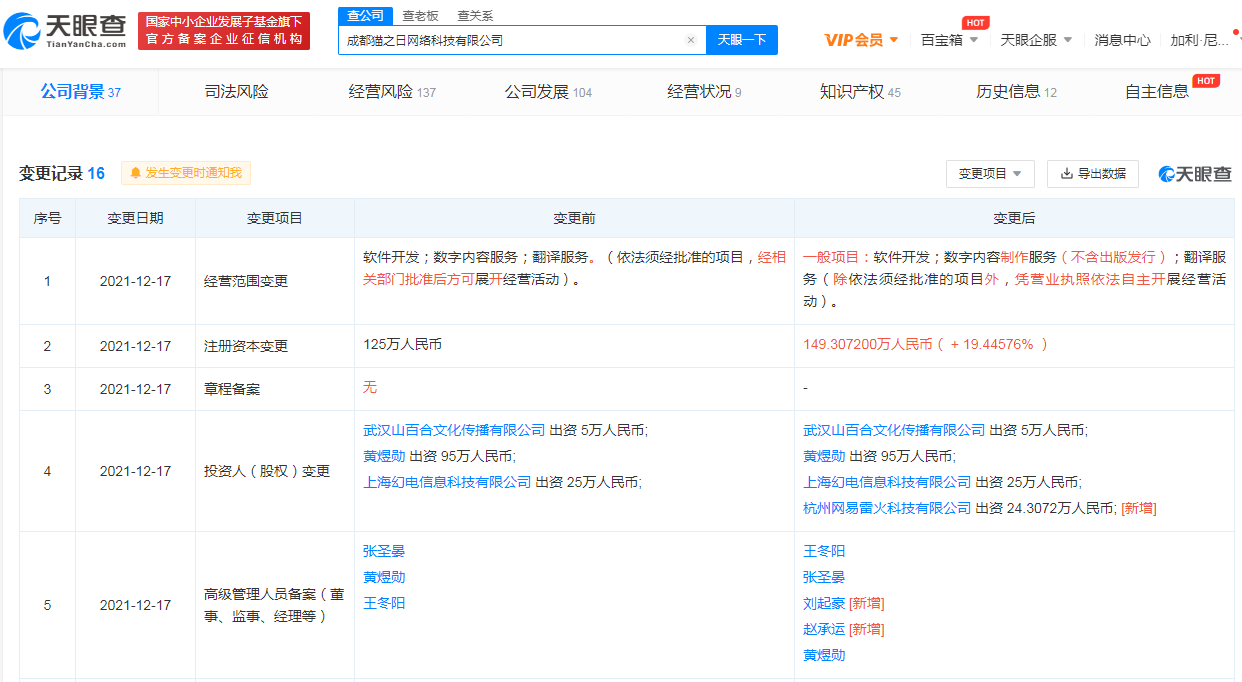Click the 变更项目 column header
1242x682 pixels.
275,218
